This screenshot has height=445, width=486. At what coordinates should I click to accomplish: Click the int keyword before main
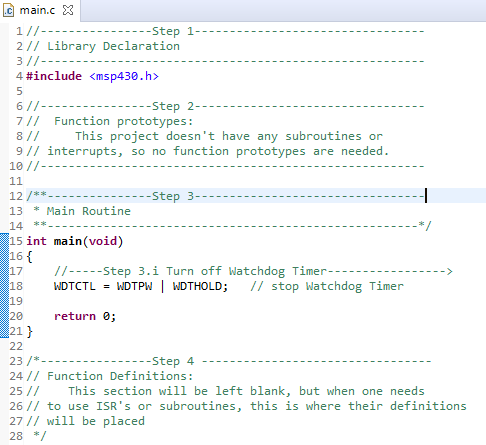tap(36, 241)
